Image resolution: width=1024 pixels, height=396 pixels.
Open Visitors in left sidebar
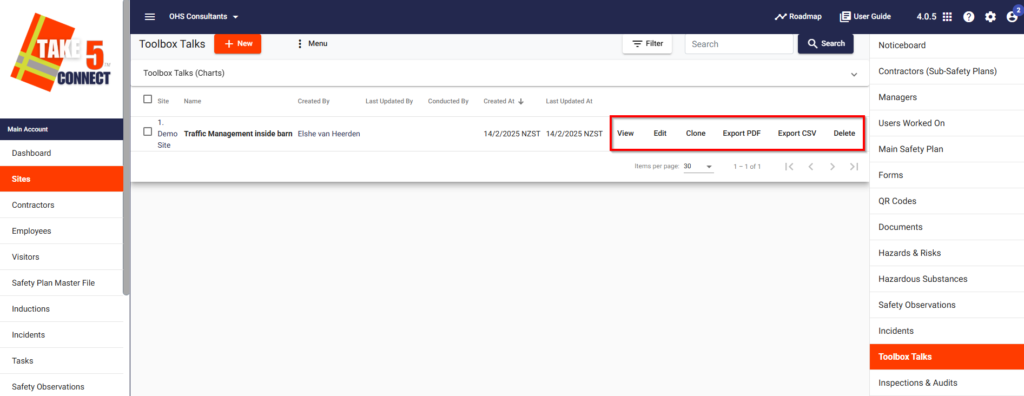pos(61,257)
